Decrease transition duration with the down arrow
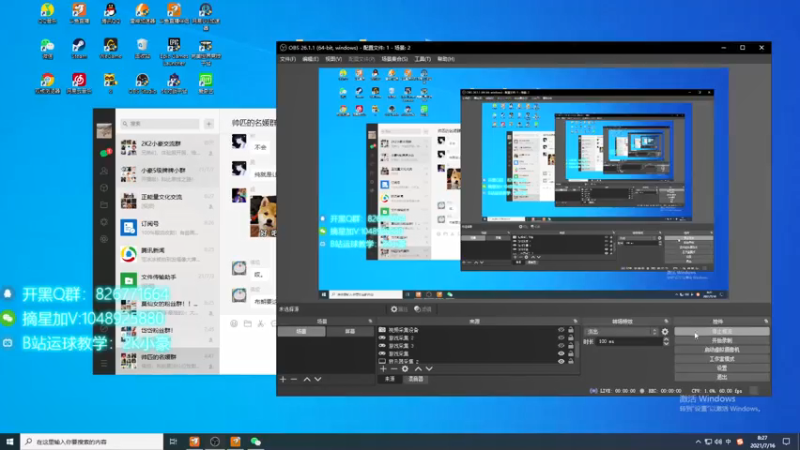Image resolution: width=800 pixels, height=450 pixels. point(666,344)
